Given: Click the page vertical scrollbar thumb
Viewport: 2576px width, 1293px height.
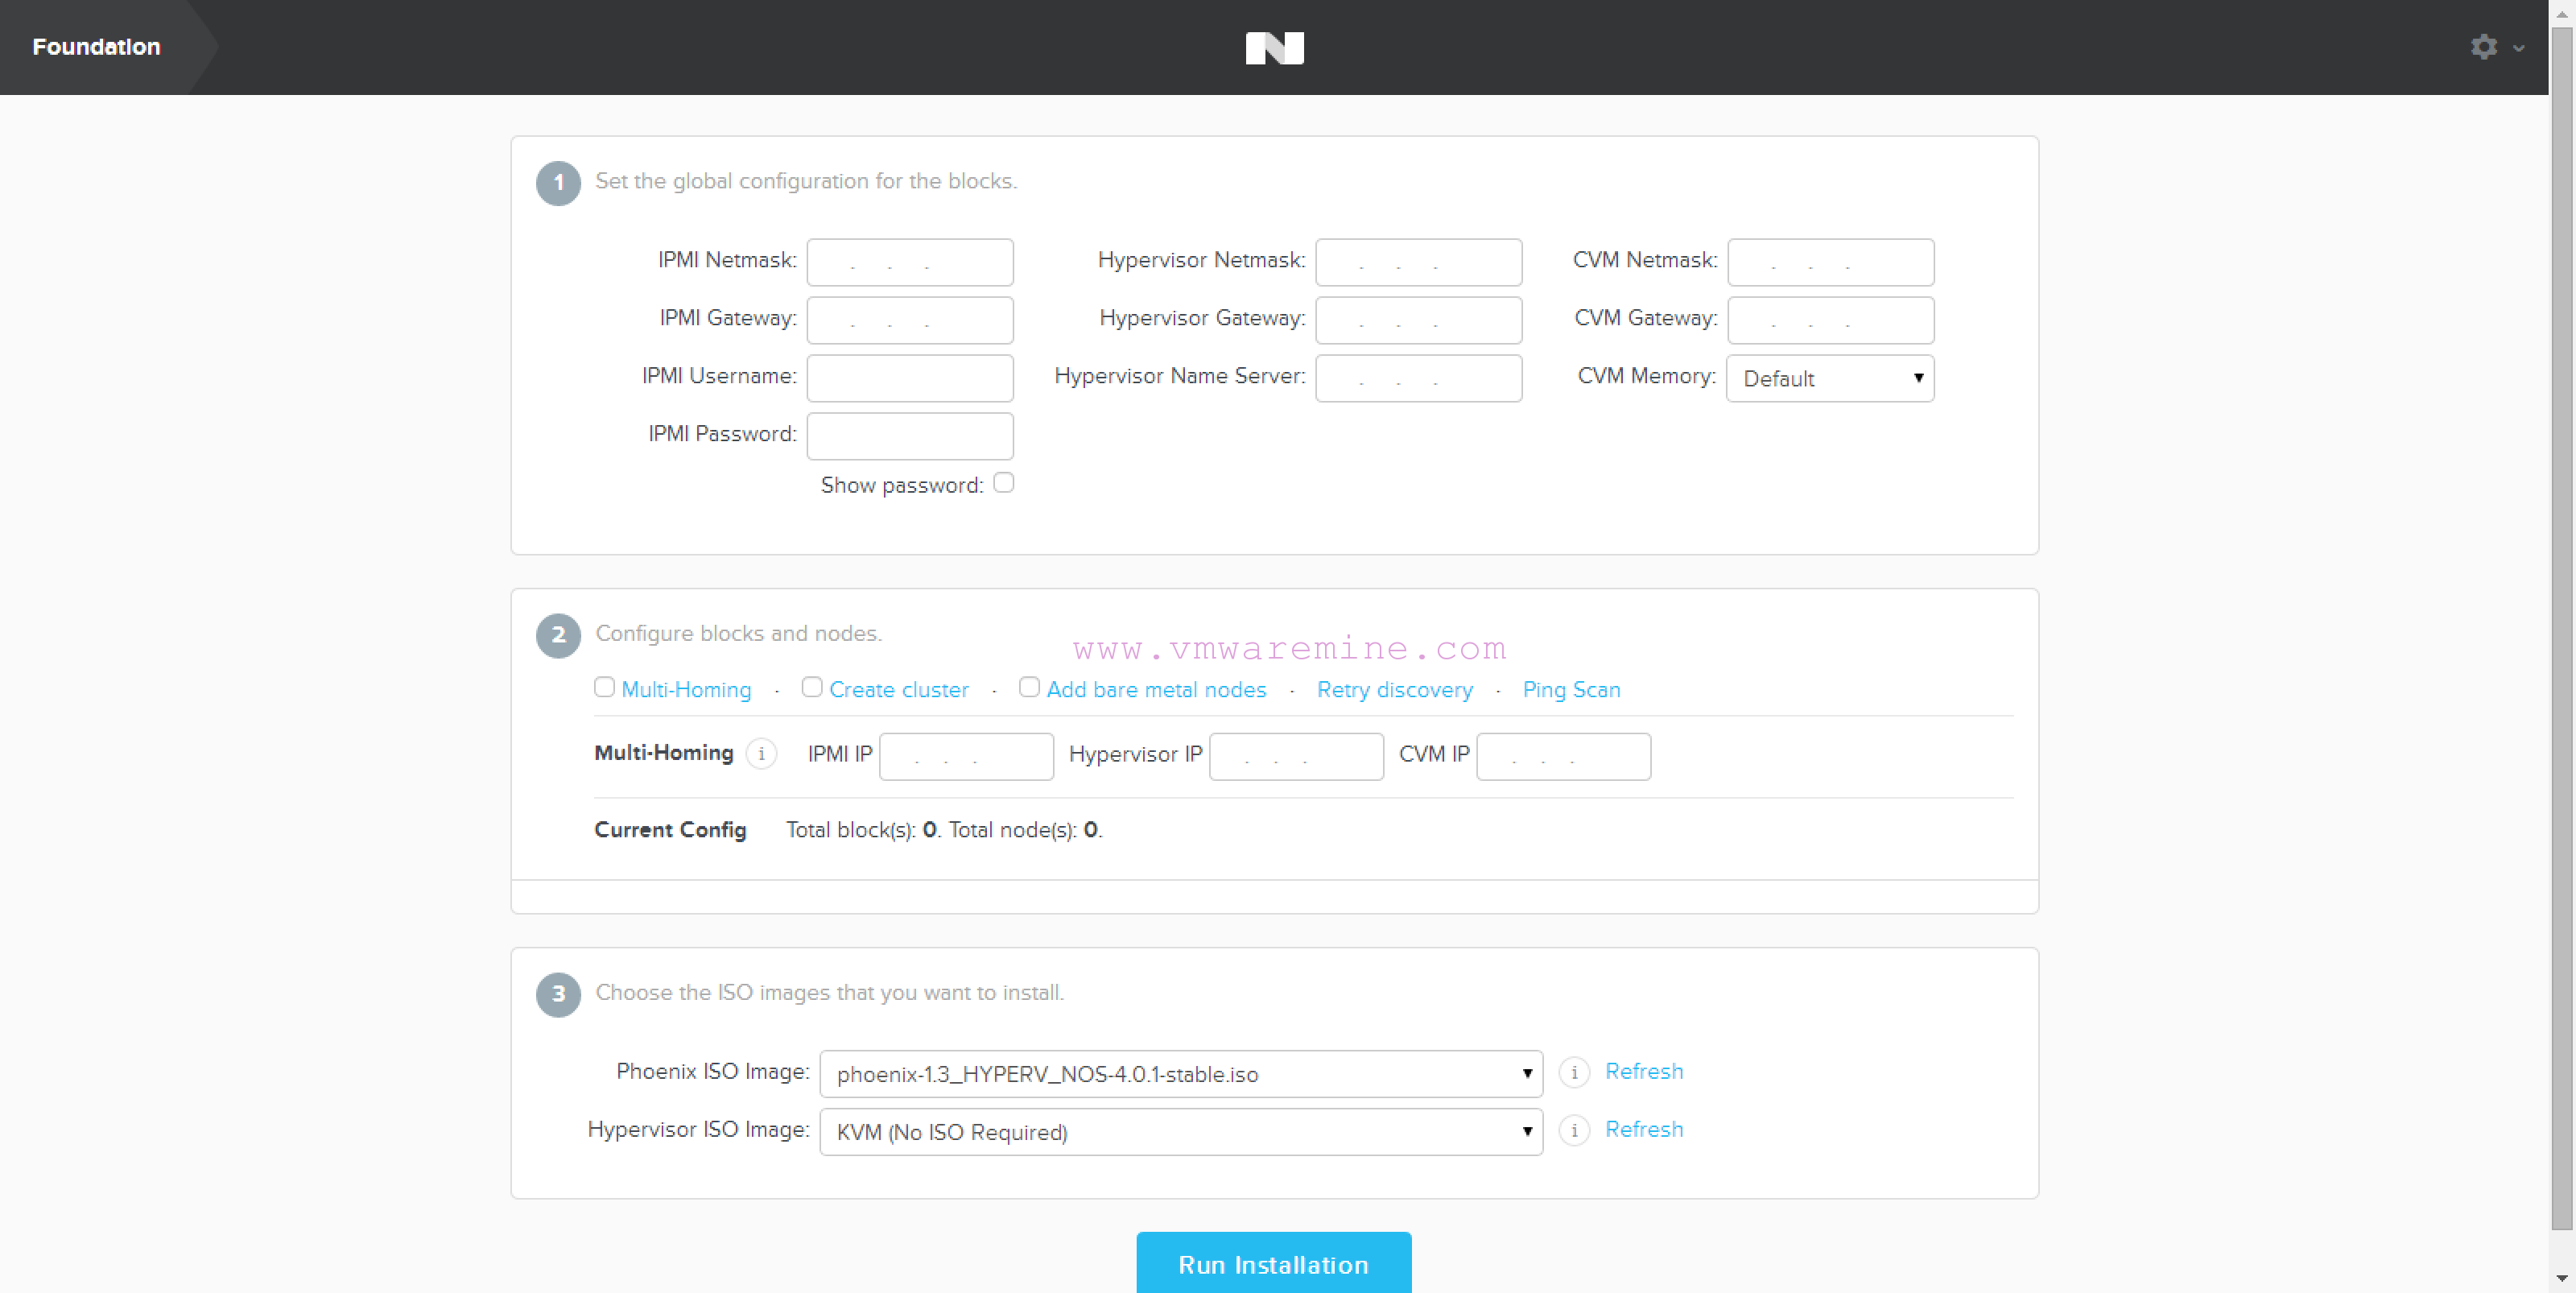Looking at the screenshot, I should (2562, 628).
